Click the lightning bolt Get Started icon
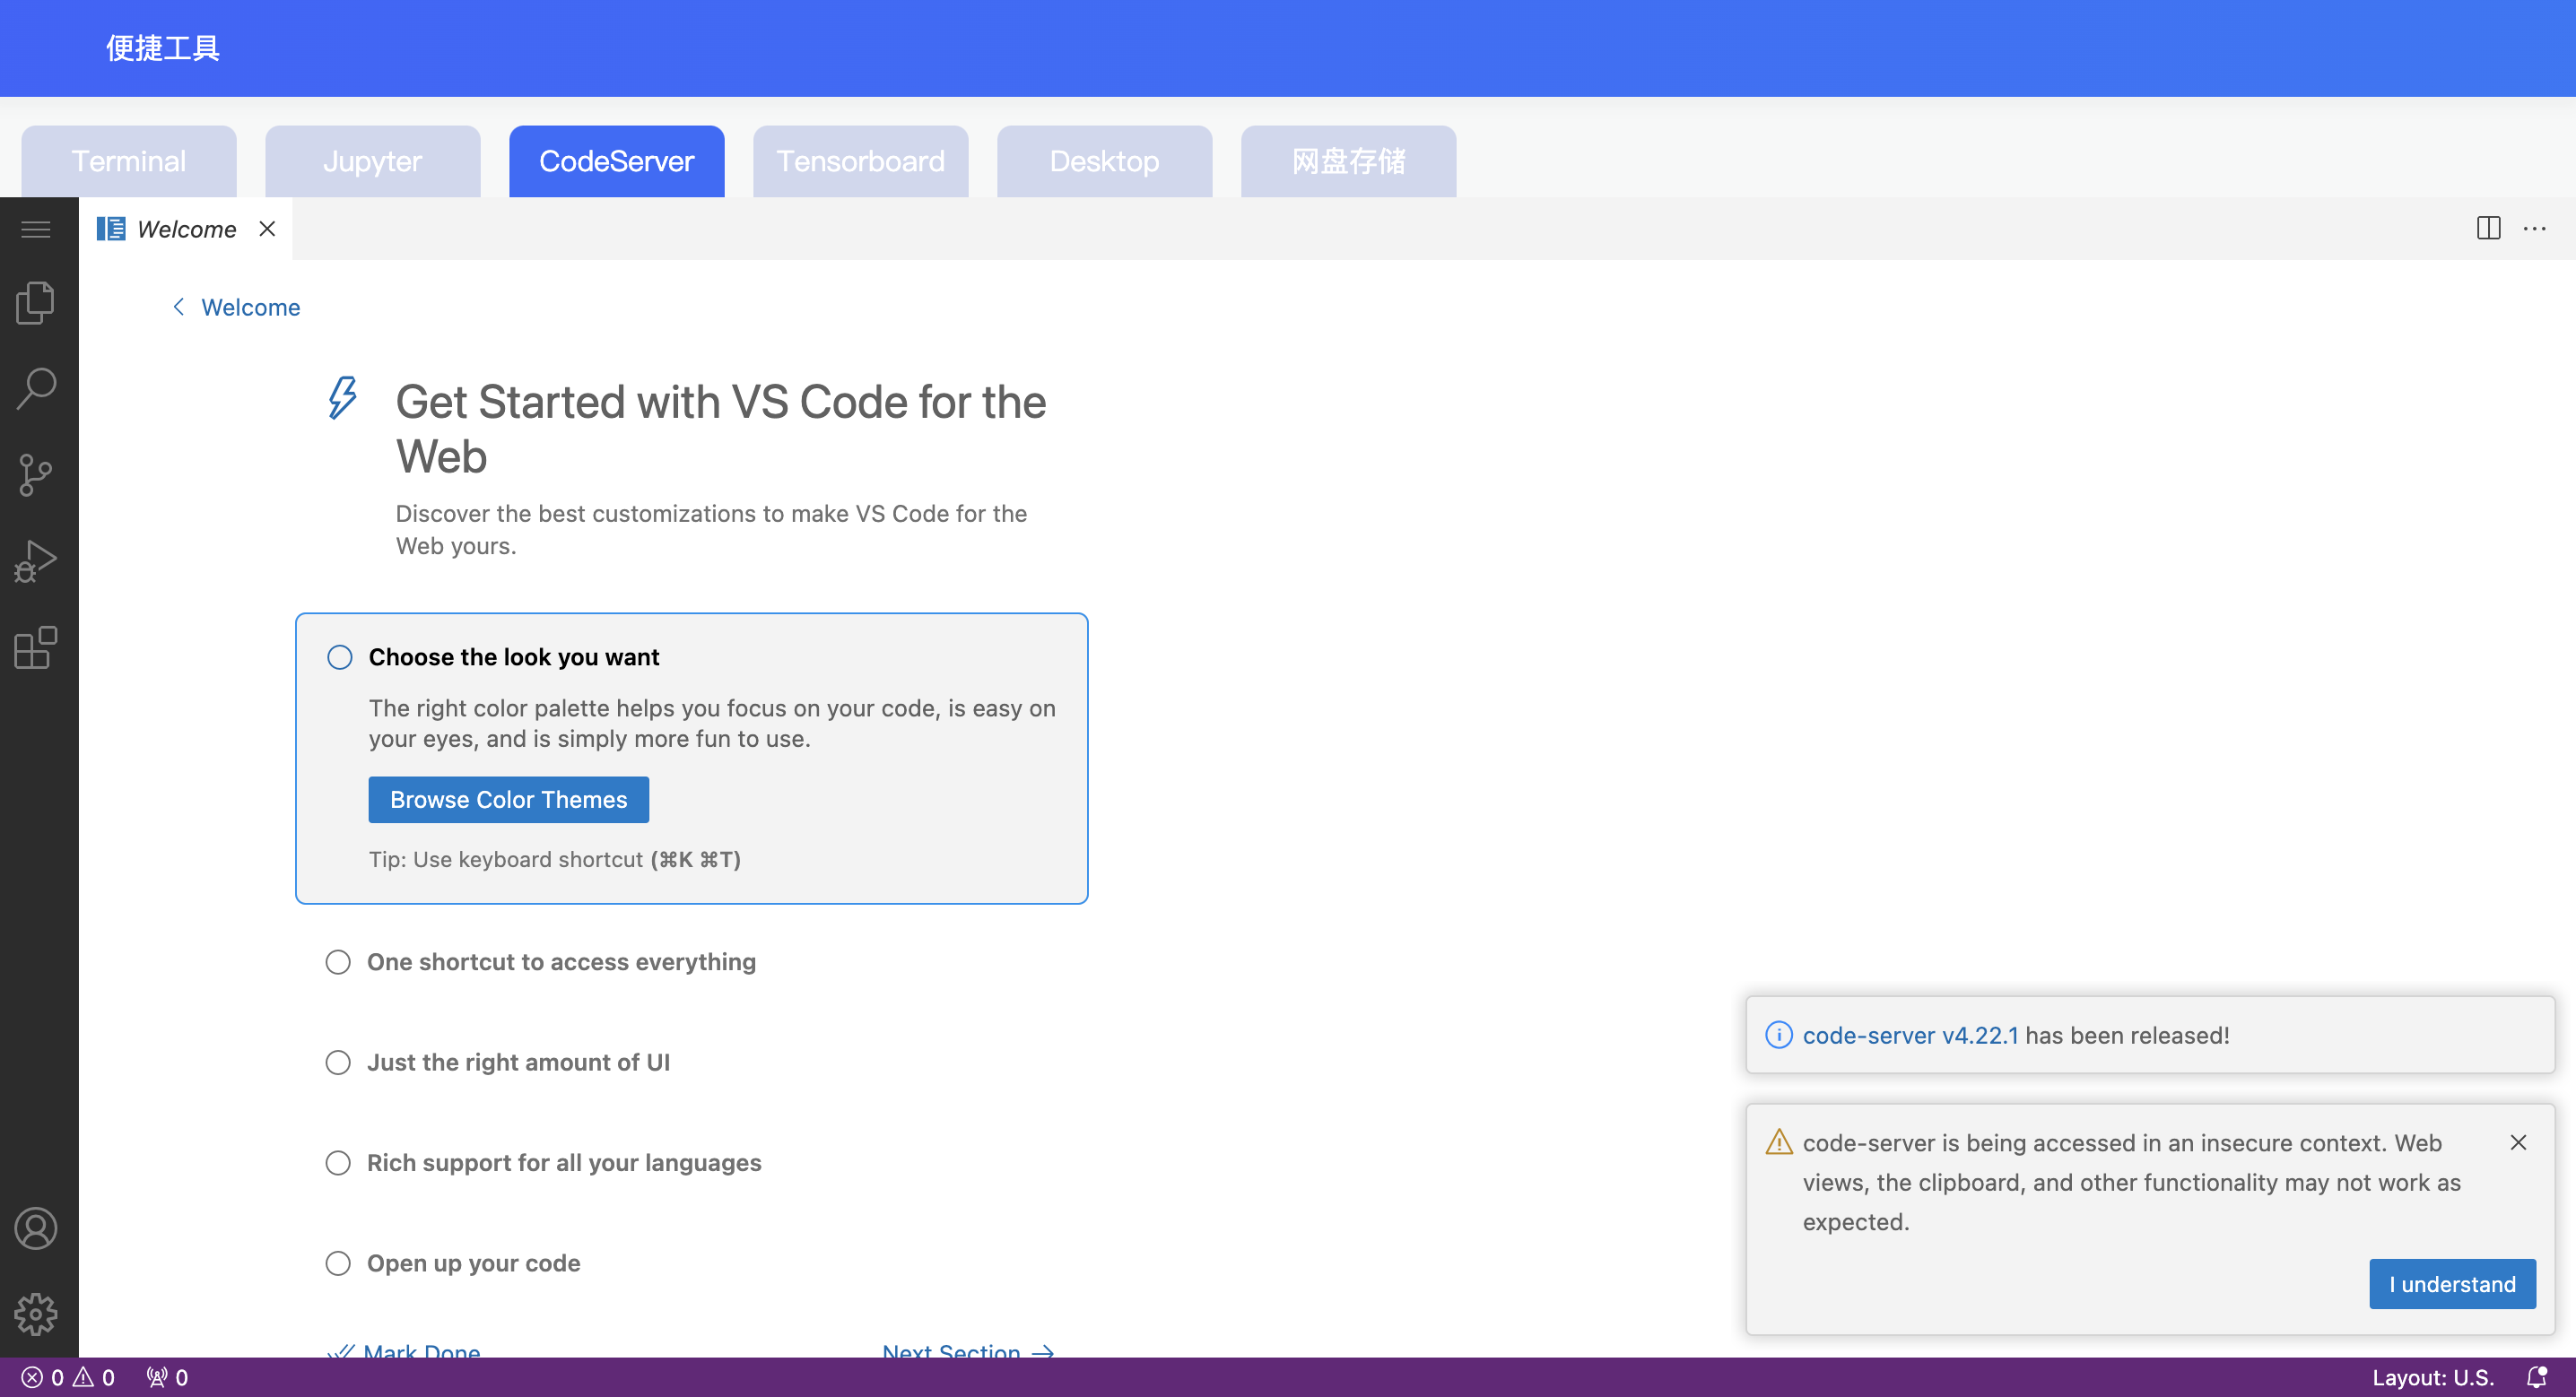 pyautogui.click(x=343, y=397)
